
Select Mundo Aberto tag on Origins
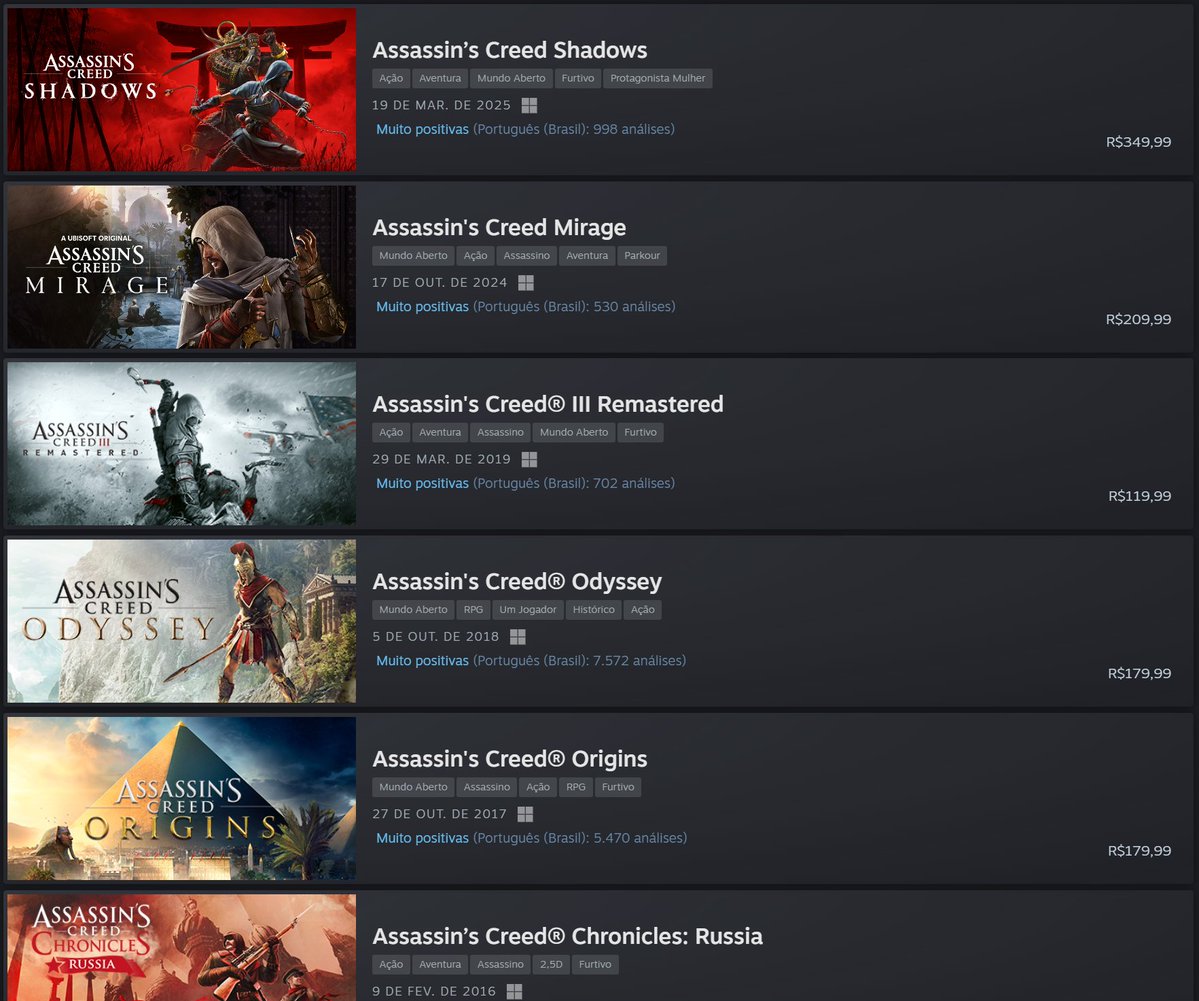[x=414, y=787]
